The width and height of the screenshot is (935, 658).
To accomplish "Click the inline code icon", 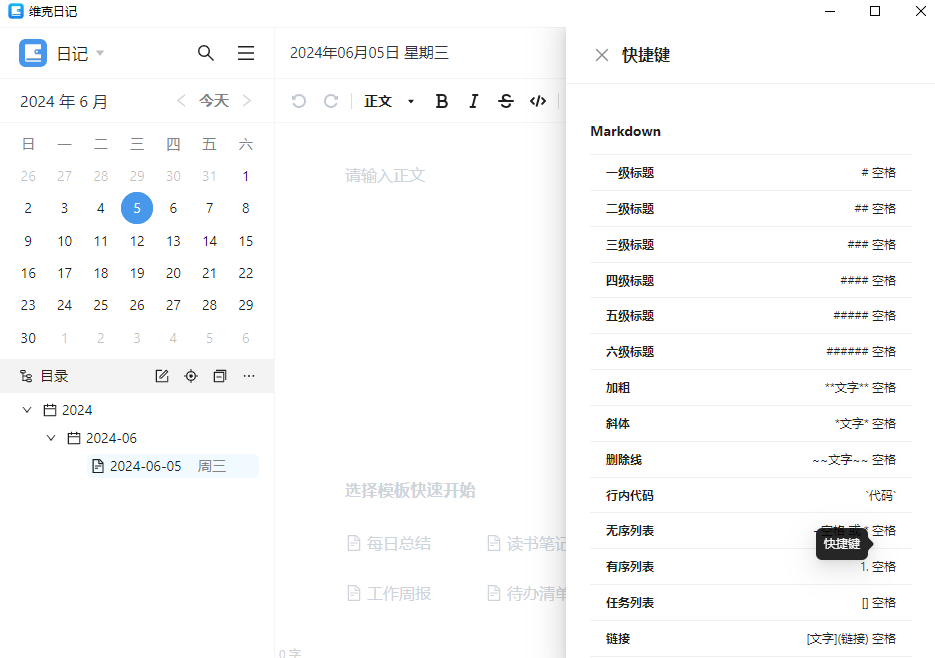I will click(x=537, y=101).
